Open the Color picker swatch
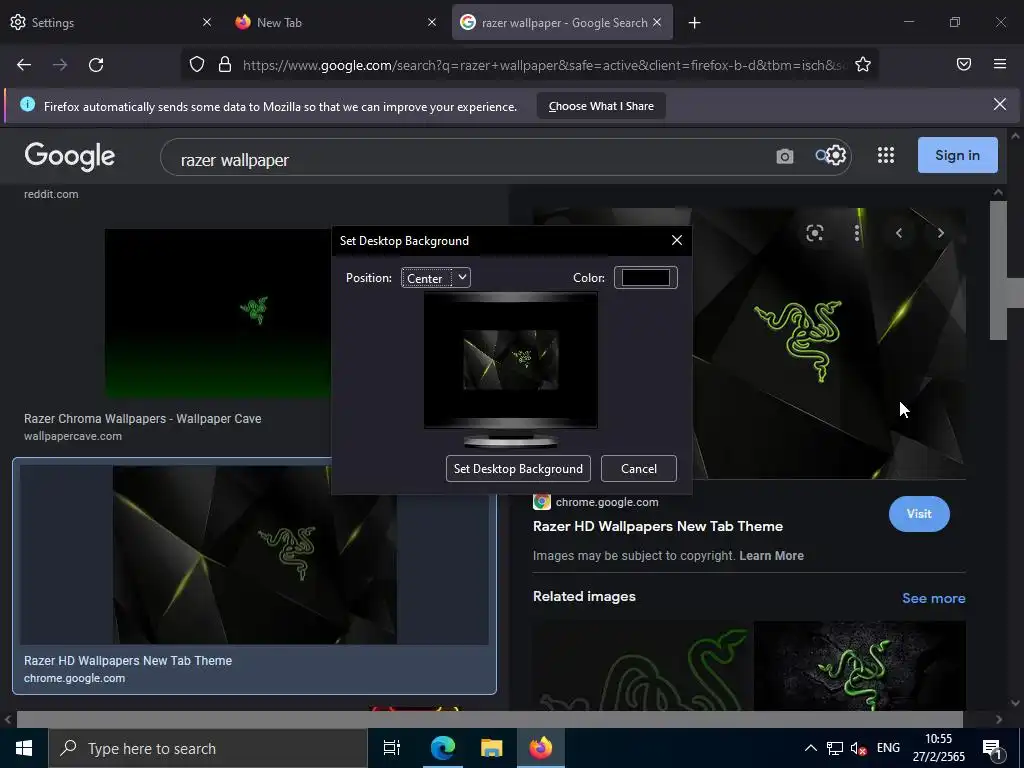Viewport: 1024px width, 768px height. tap(645, 278)
